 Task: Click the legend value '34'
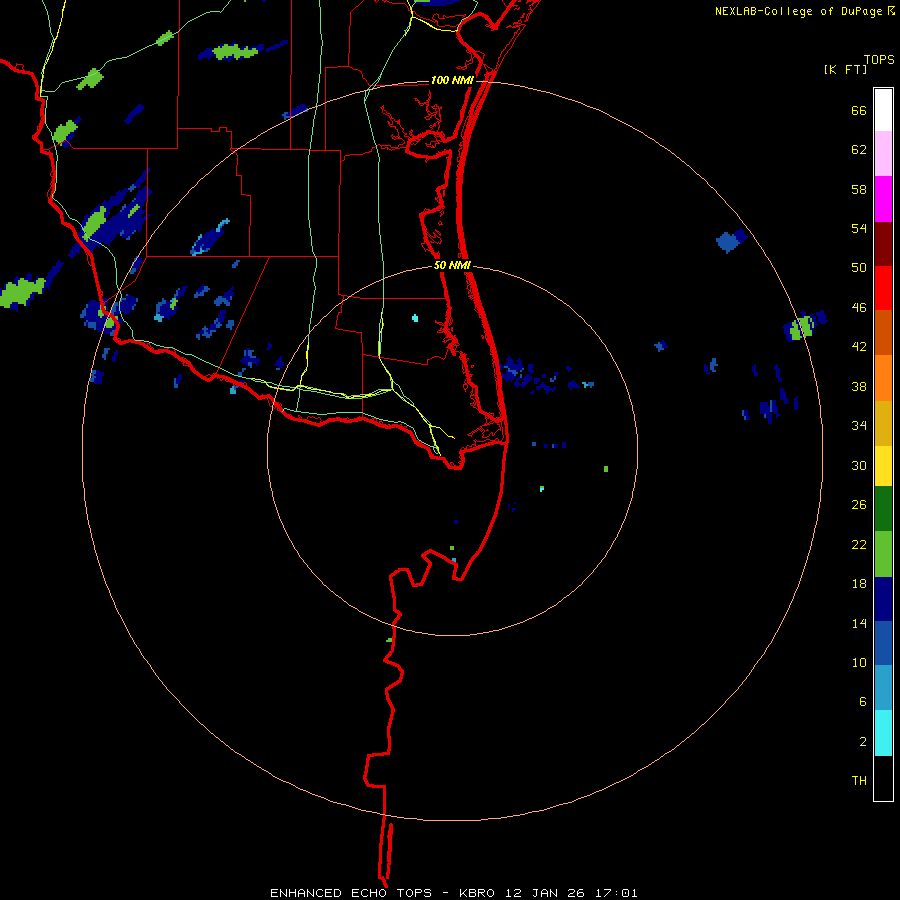tap(859, 425)
